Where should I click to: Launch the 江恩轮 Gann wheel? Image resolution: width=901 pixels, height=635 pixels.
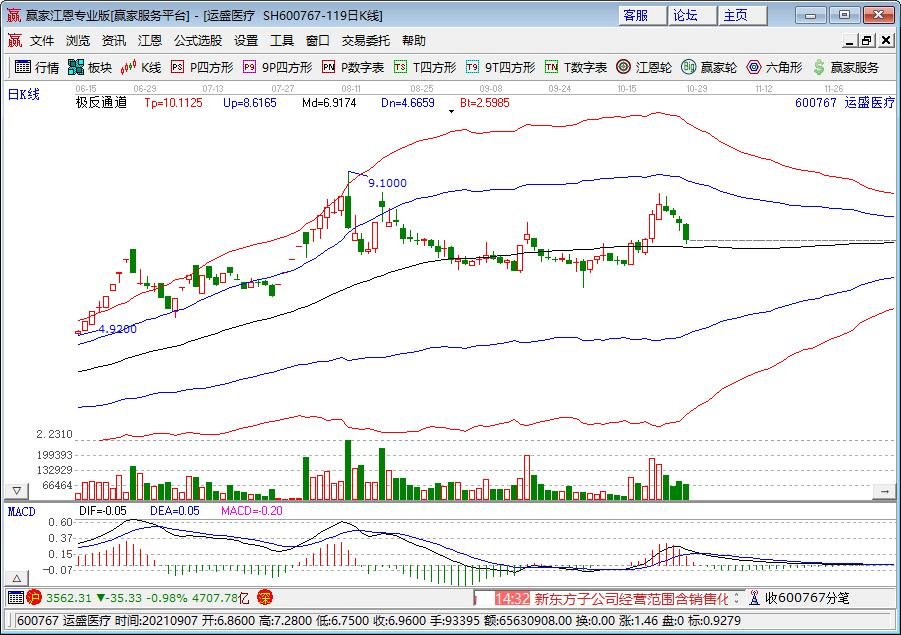click(x=645, y=68)
